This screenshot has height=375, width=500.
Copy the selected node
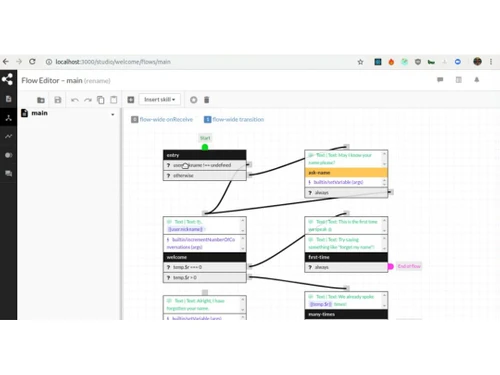(100, 100)
